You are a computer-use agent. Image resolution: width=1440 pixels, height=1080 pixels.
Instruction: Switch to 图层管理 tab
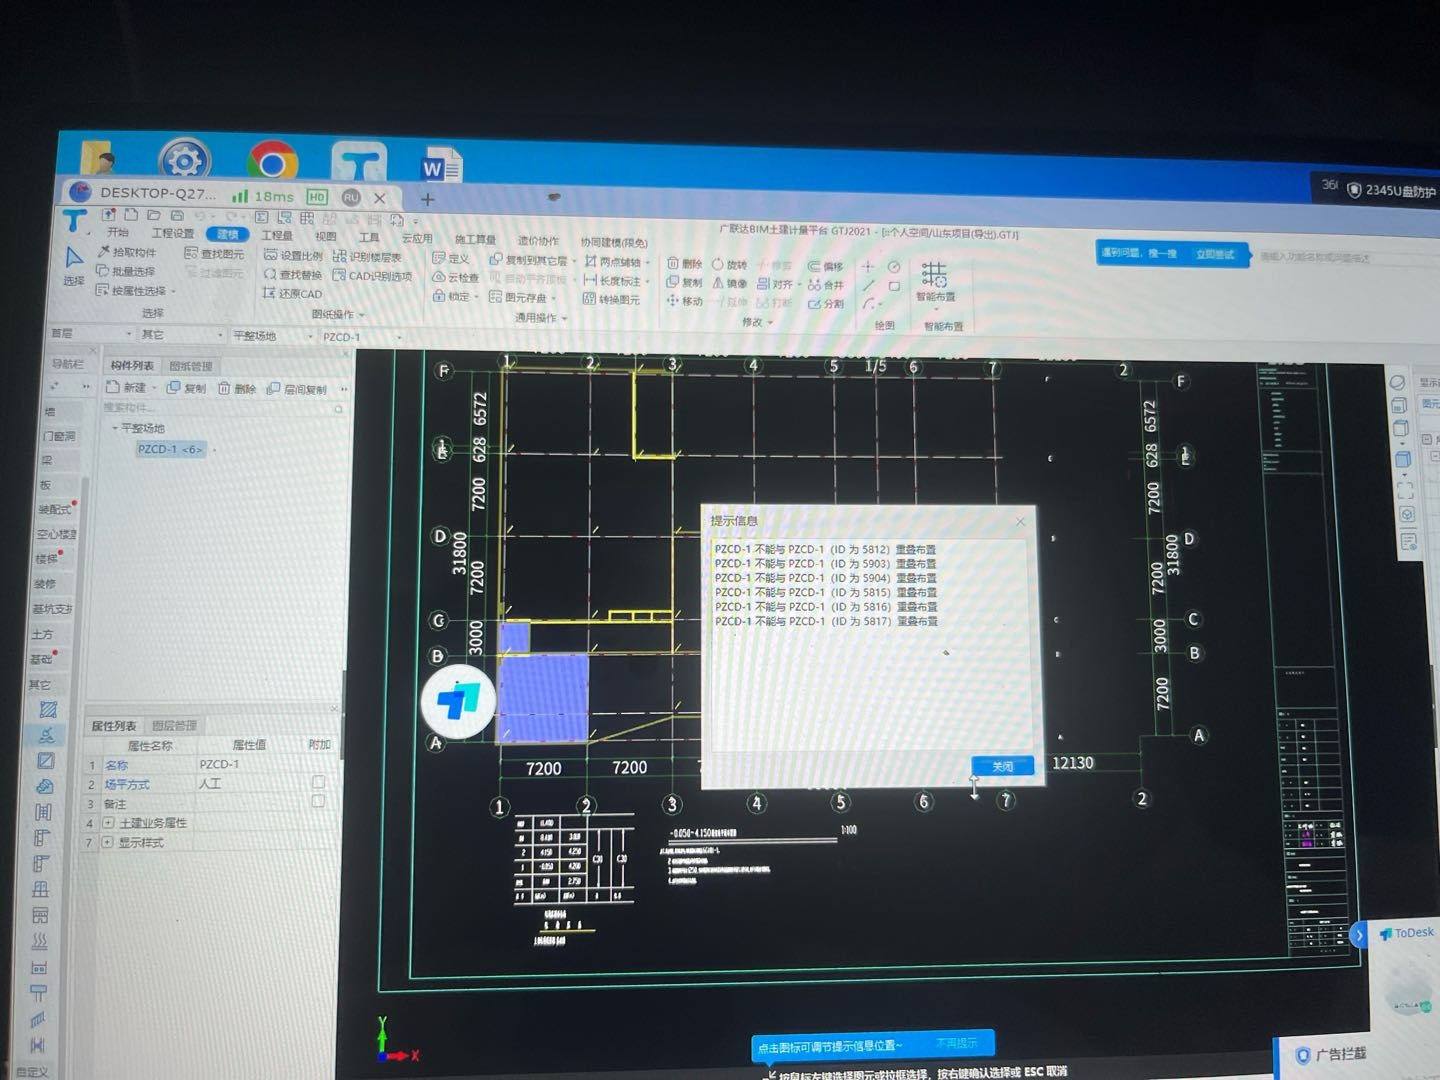pyautogui.click(x=174, y=725)
